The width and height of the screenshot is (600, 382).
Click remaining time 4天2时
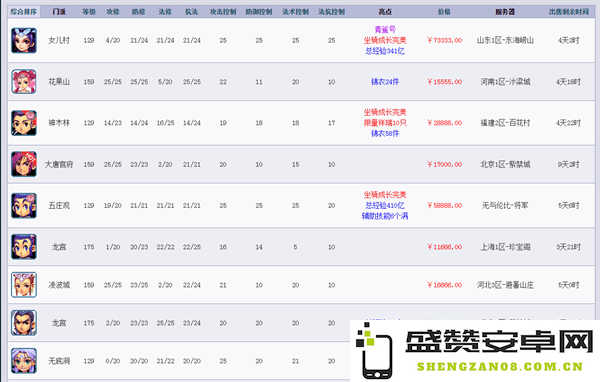[x=569, y=40]
